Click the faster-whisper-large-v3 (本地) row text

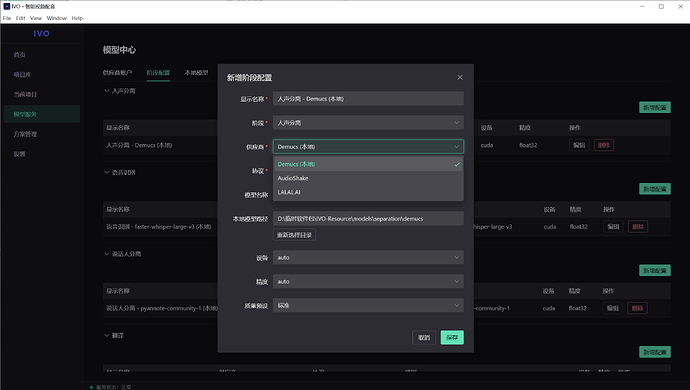click(x=158, y=227)
